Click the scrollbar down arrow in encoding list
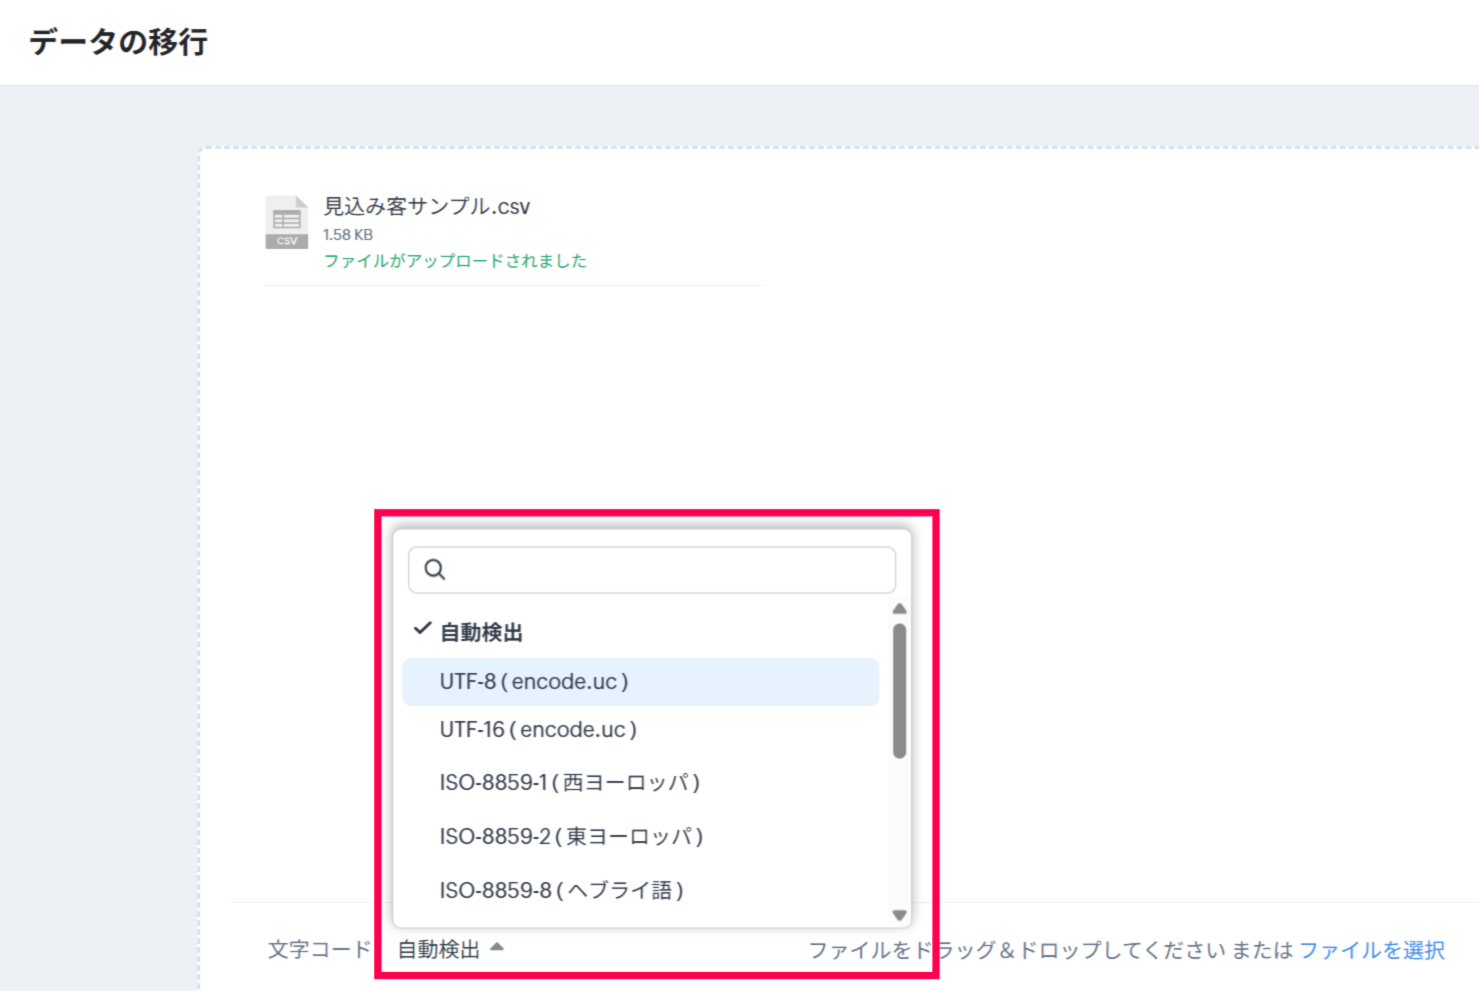The height and width of the screenshot is (991, 1479). [x=899, y=915]
